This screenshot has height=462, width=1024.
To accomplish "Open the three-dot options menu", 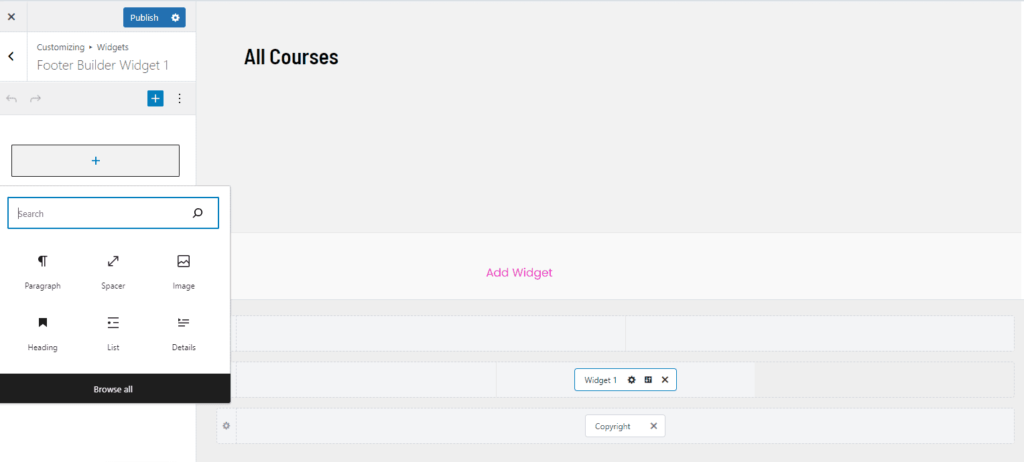I will coord(180,98).
